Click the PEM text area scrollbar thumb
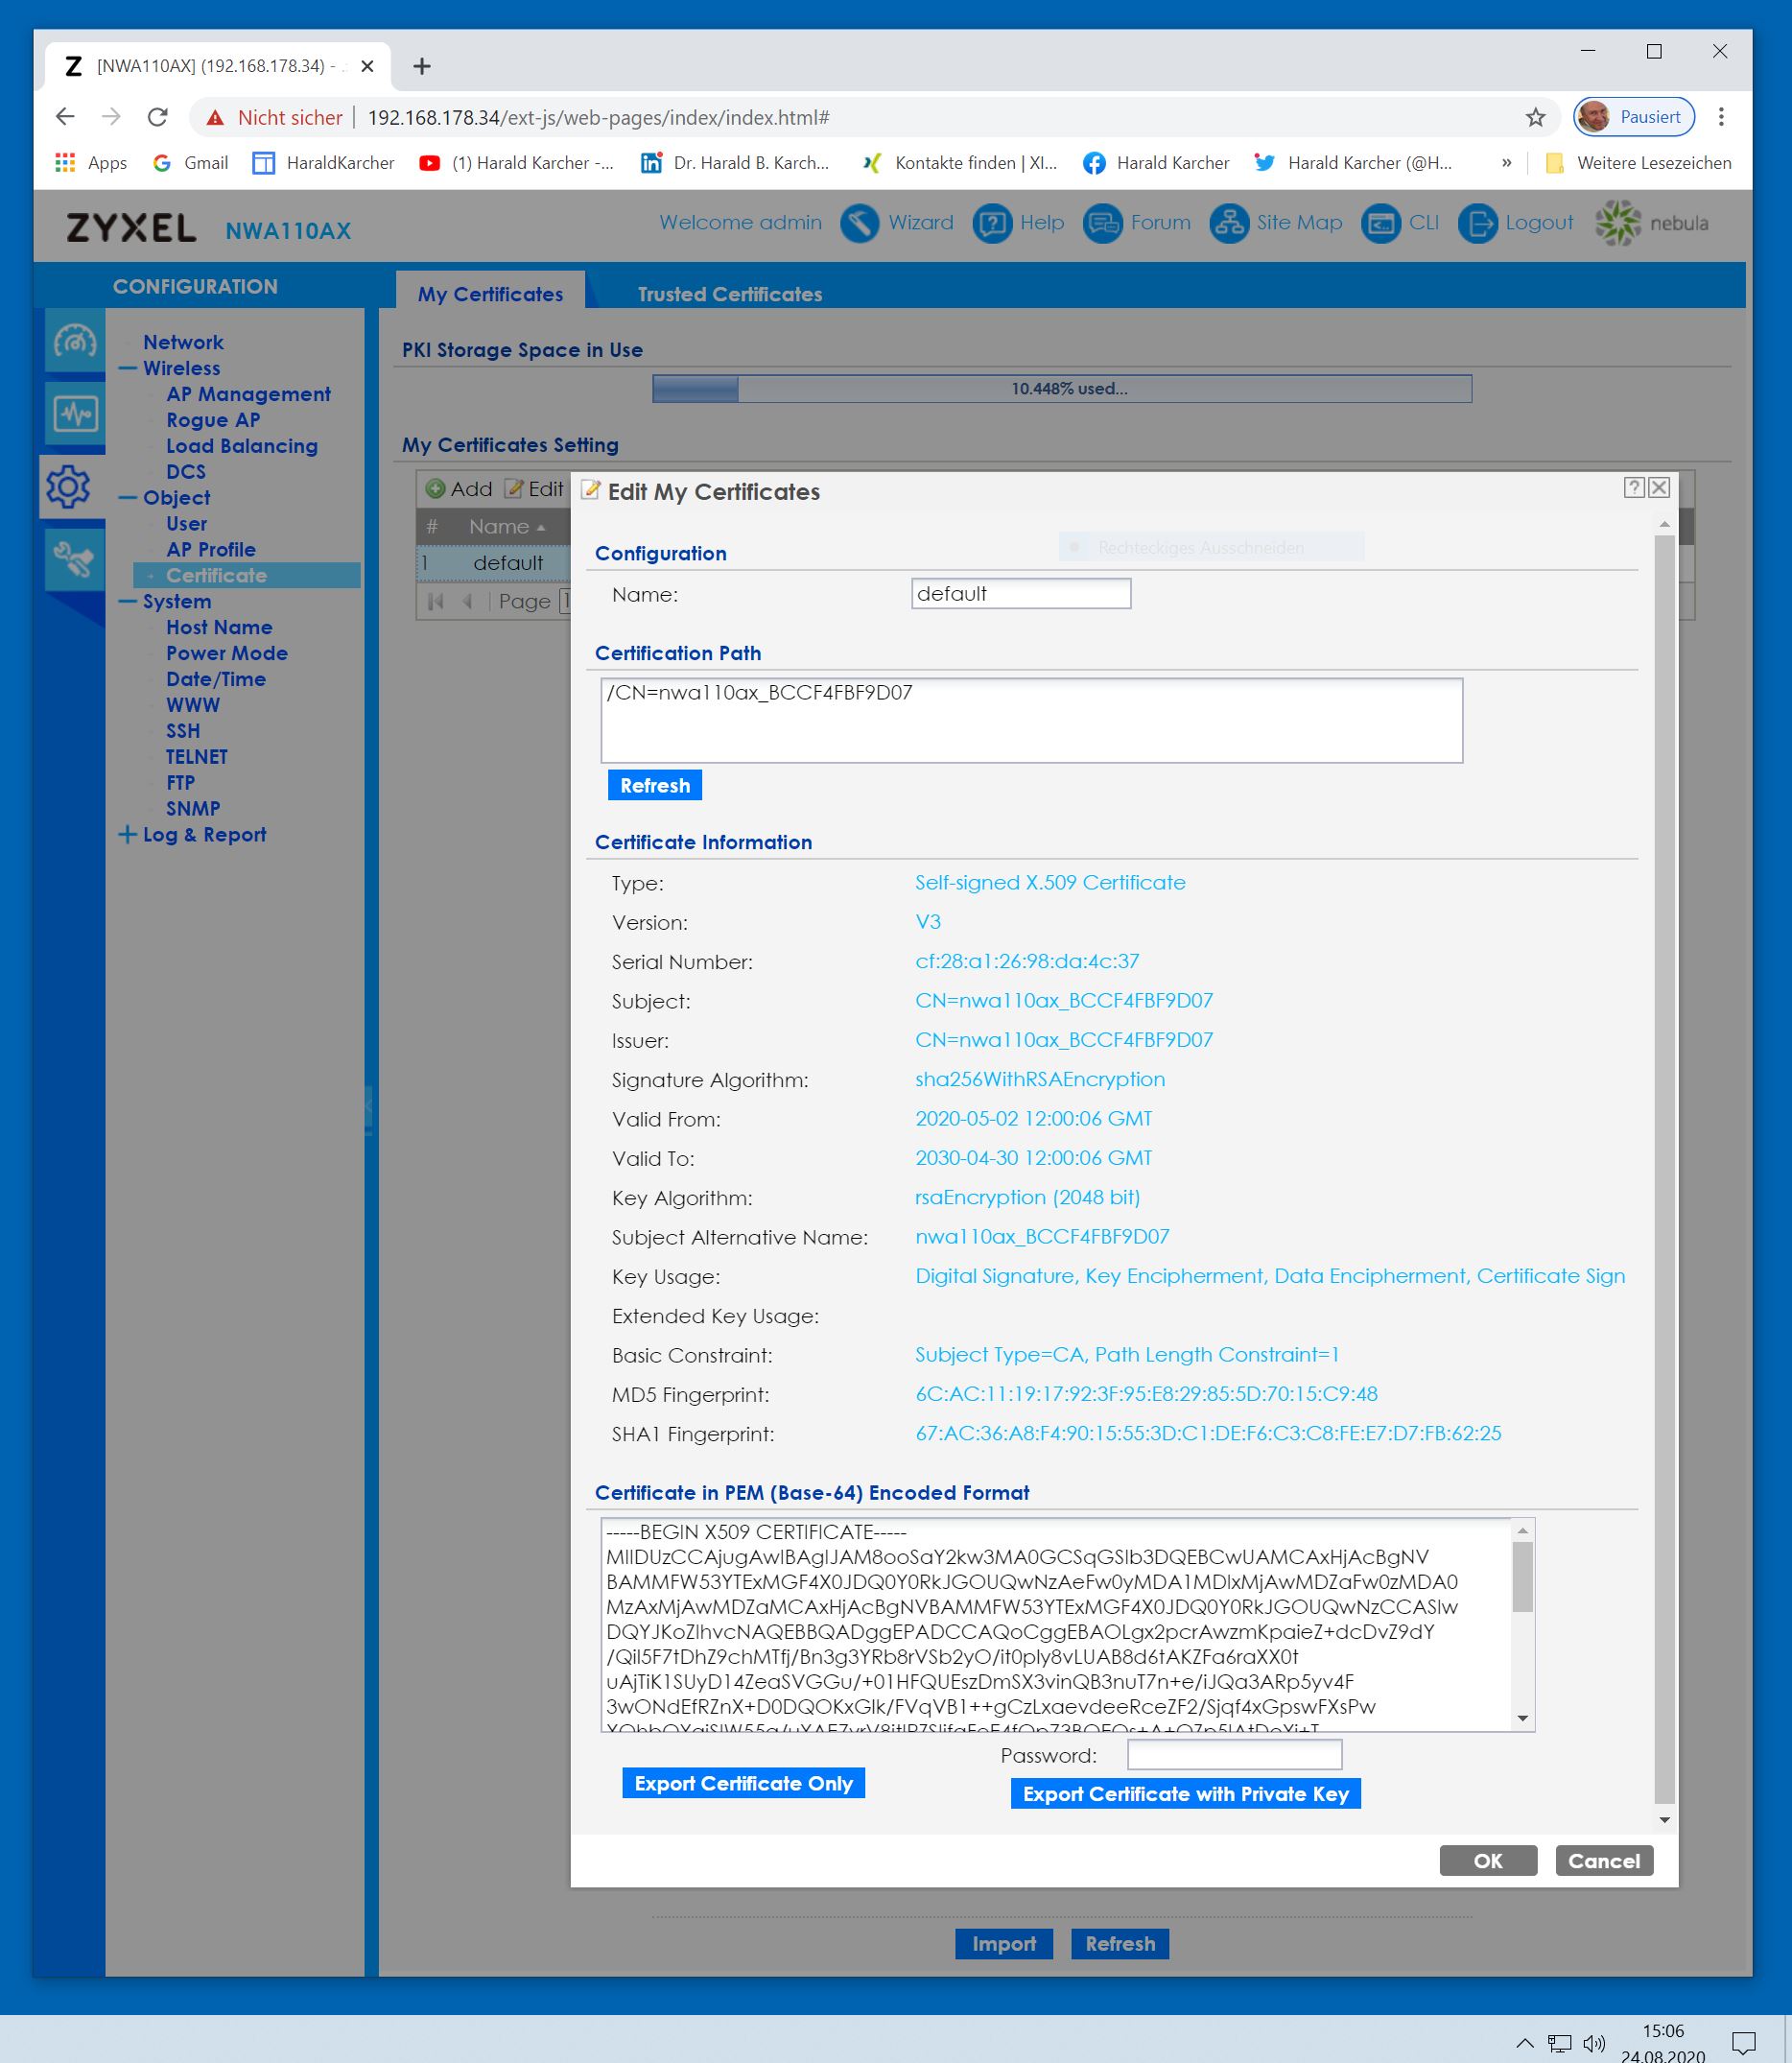Viewport: 1792px width, 2063px height. coord(1522,1577)
